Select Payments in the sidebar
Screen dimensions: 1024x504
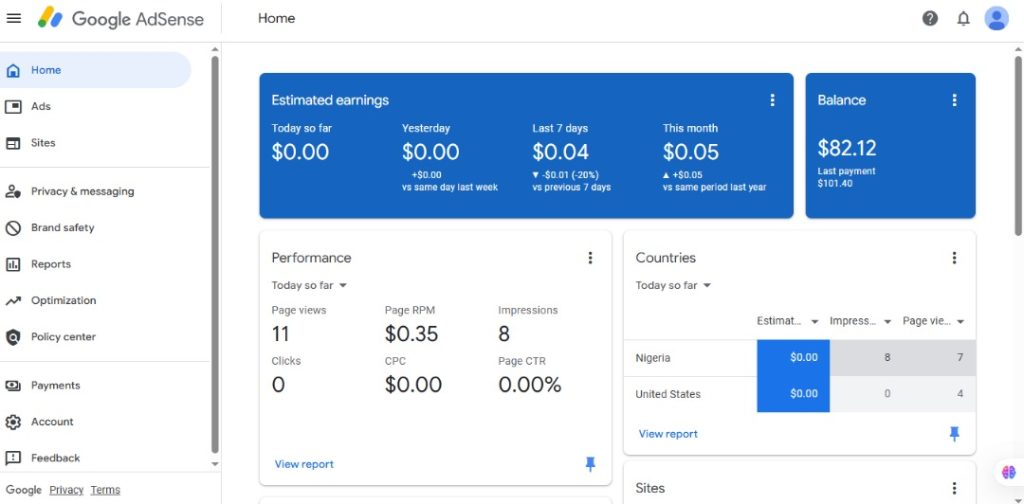point(55,385)
